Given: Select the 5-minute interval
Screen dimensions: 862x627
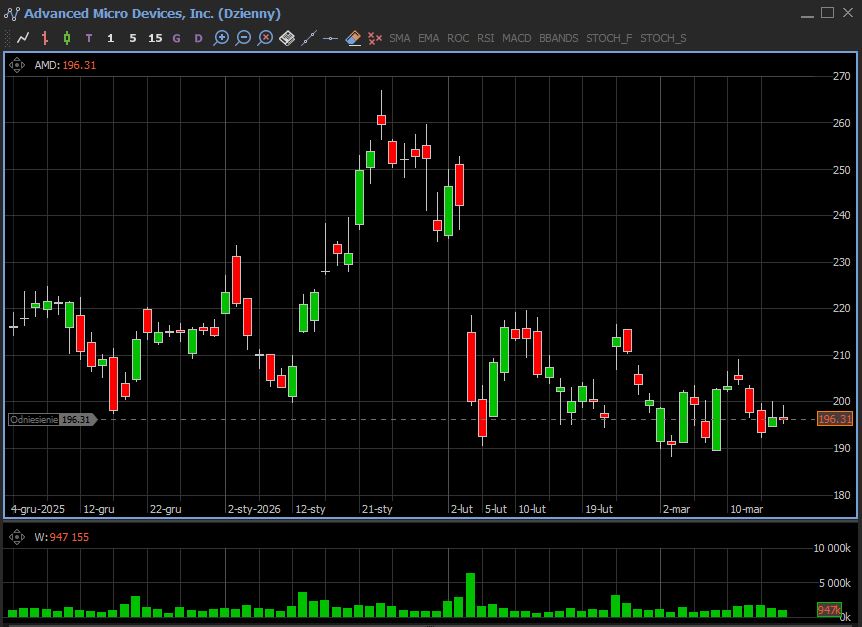Looking at the screenshot, I should 133,38.
